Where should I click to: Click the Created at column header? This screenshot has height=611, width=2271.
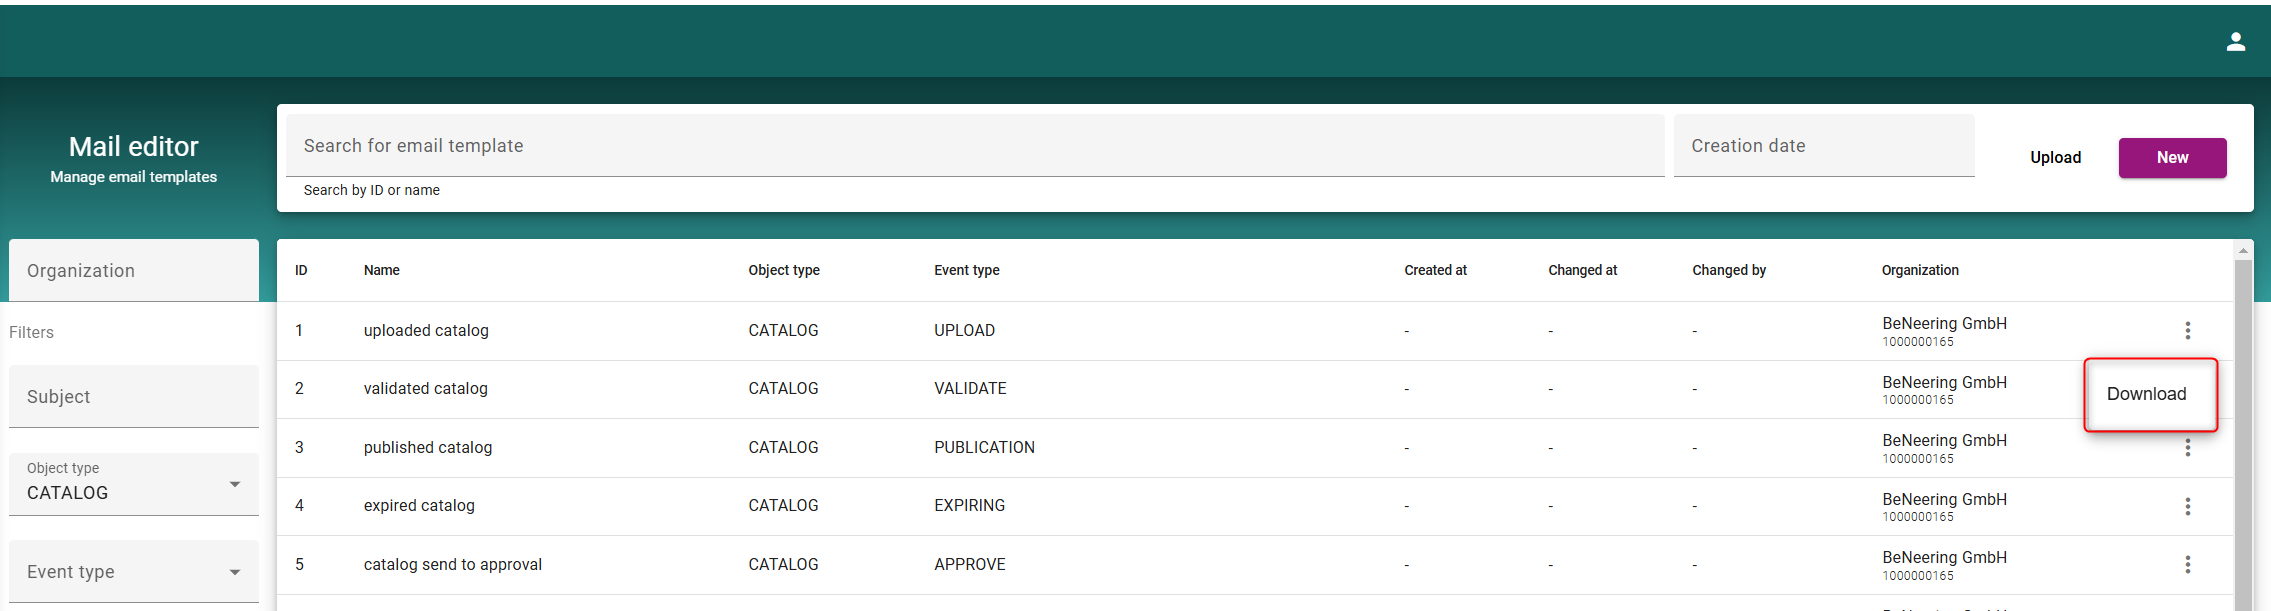pyautogui.click(x=1435, y=271)
